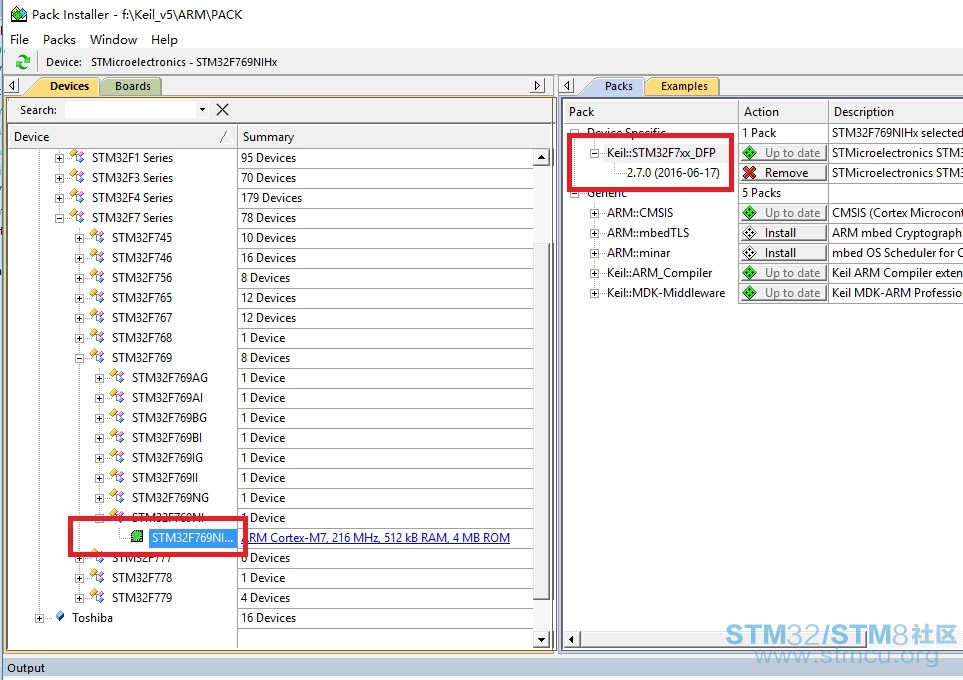
Task: Open the Window menu
Action: pos(114,39)
